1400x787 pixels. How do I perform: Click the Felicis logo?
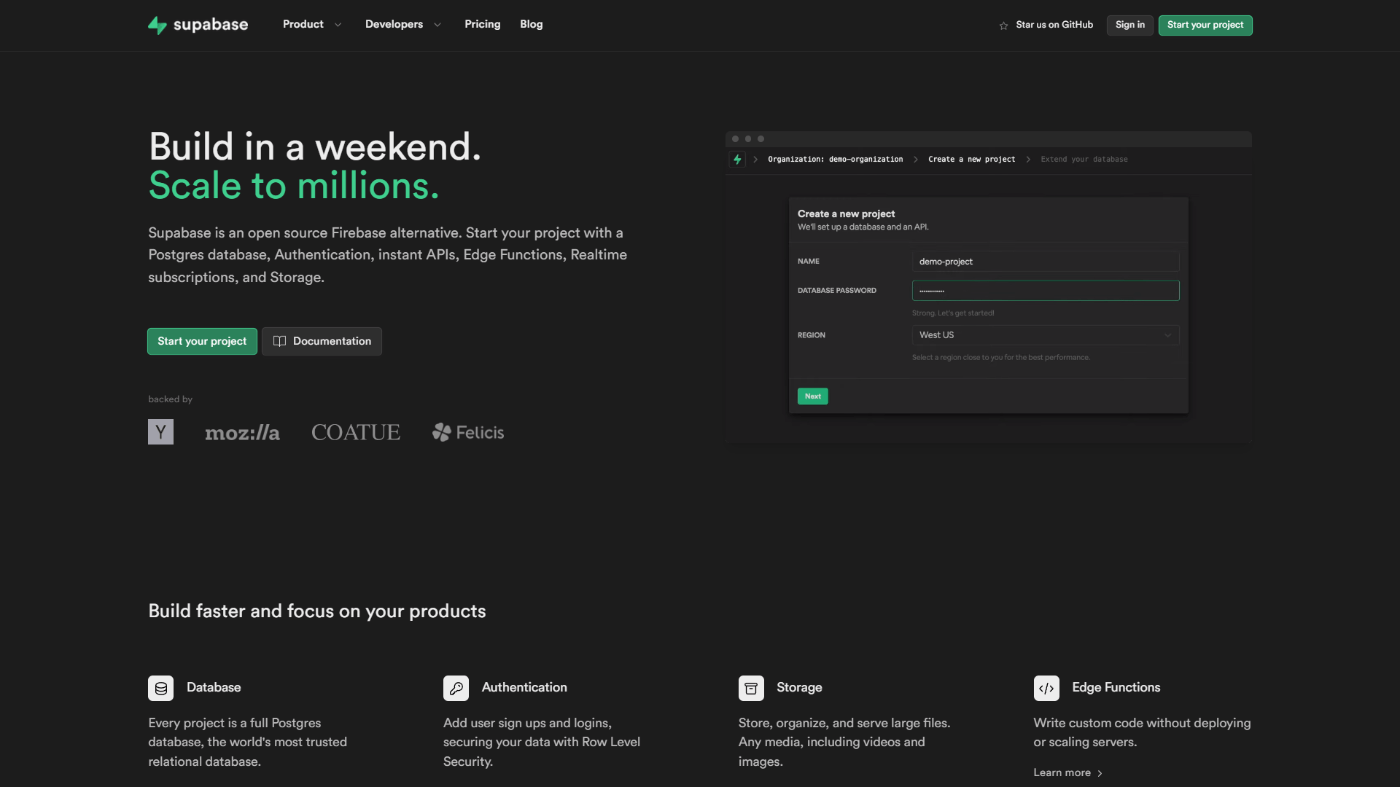[468, 432]
